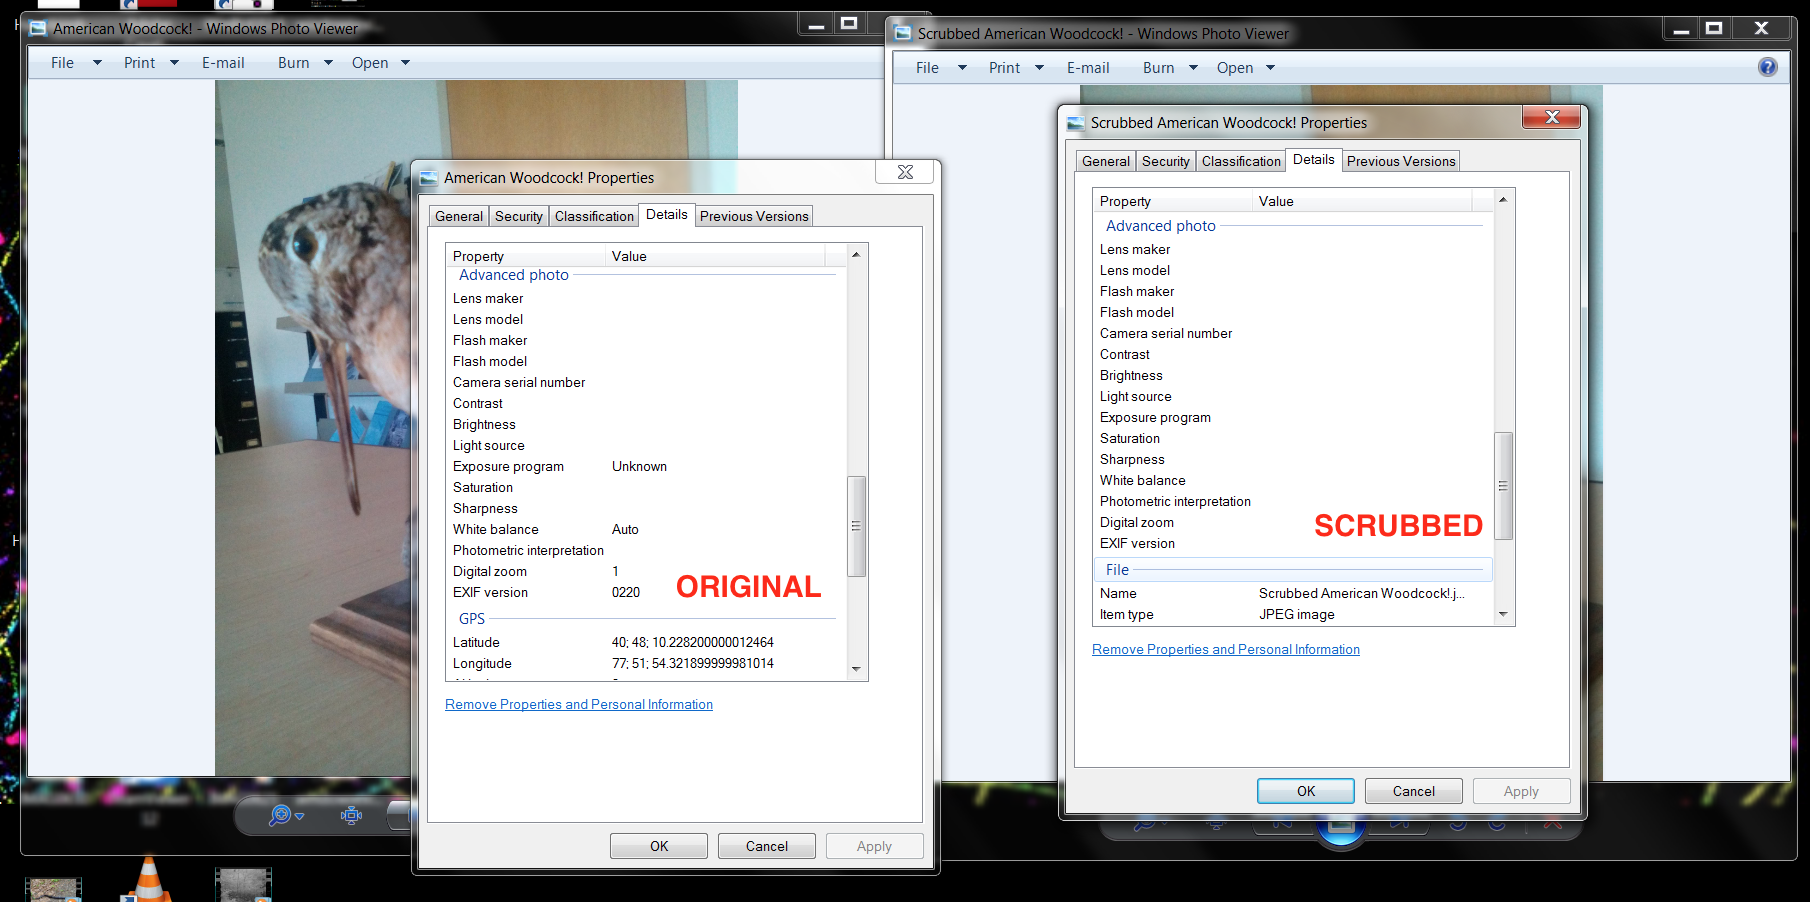Click the fit-to-window icon in the American Woodcock! viewer

tap(351, 815)
